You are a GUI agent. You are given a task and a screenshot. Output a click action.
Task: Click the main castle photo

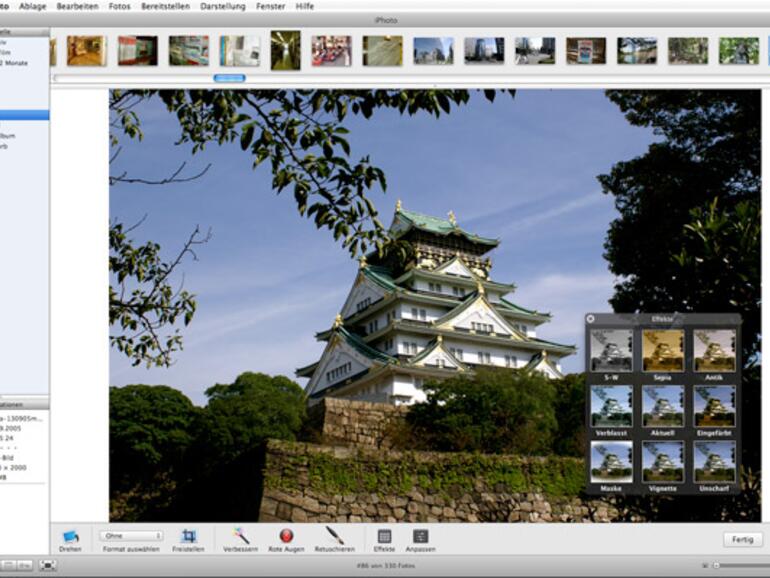[435, 305]
